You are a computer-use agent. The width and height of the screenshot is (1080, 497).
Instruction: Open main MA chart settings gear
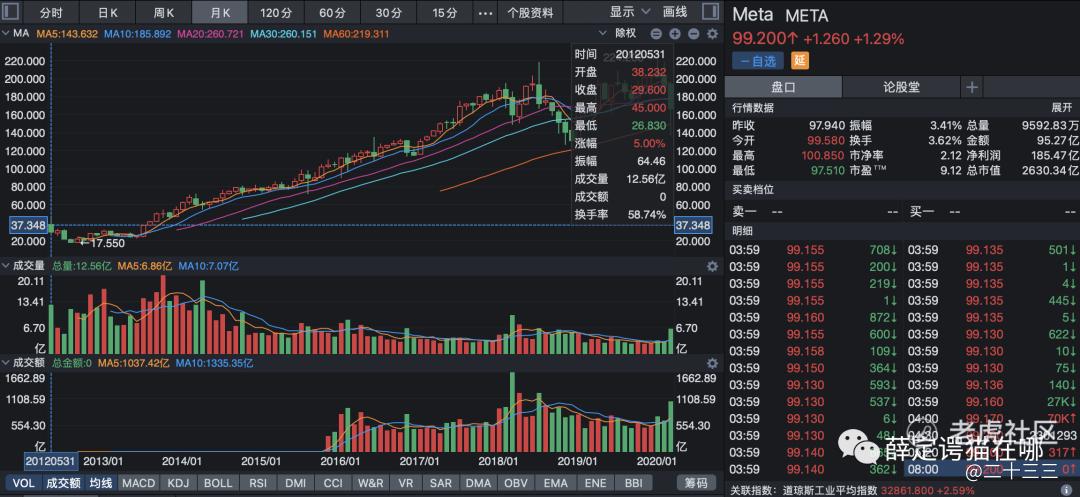(x=712, y=34)
